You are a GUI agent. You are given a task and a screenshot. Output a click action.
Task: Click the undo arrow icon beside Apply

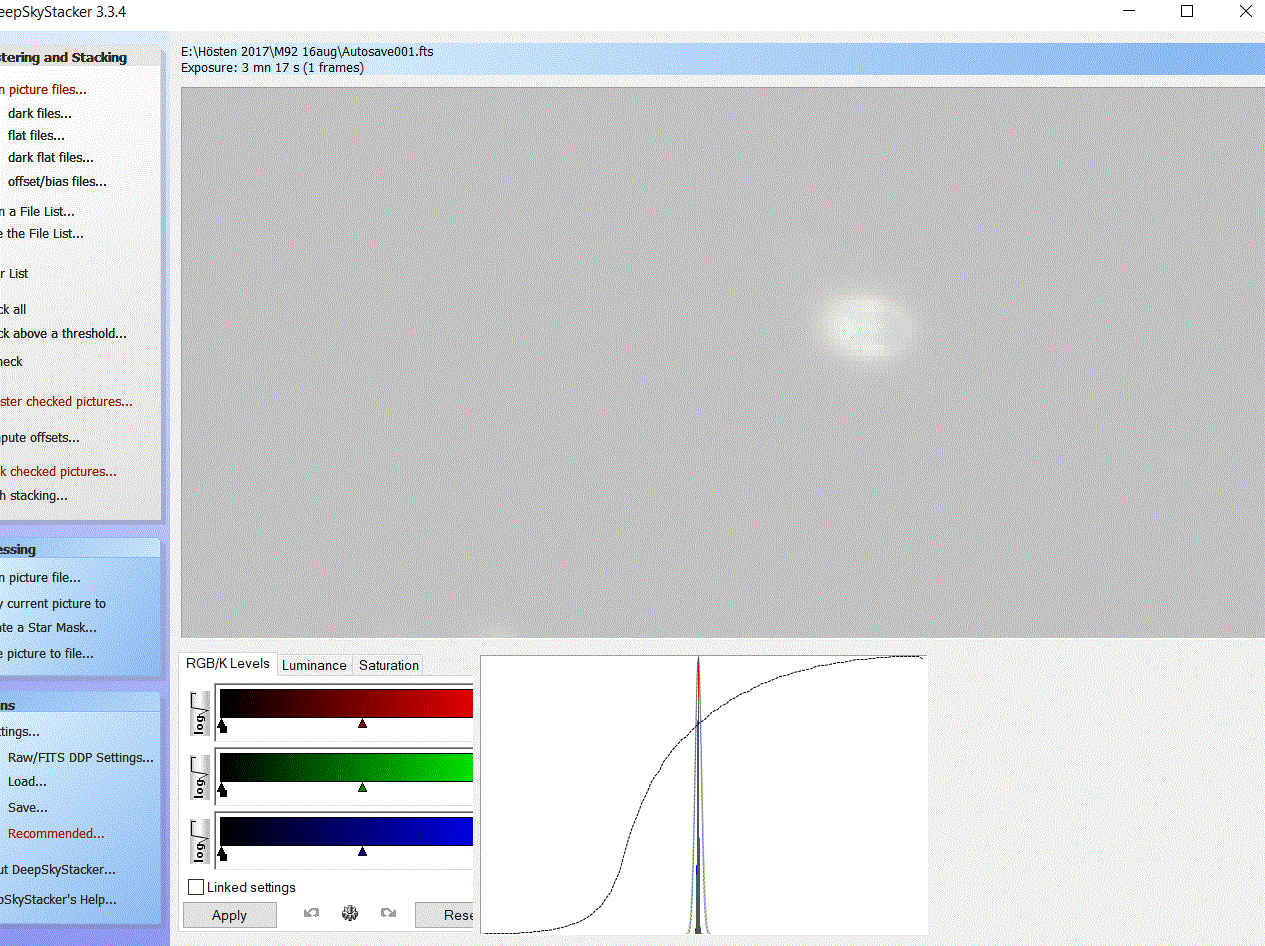(x=312, y=914)
